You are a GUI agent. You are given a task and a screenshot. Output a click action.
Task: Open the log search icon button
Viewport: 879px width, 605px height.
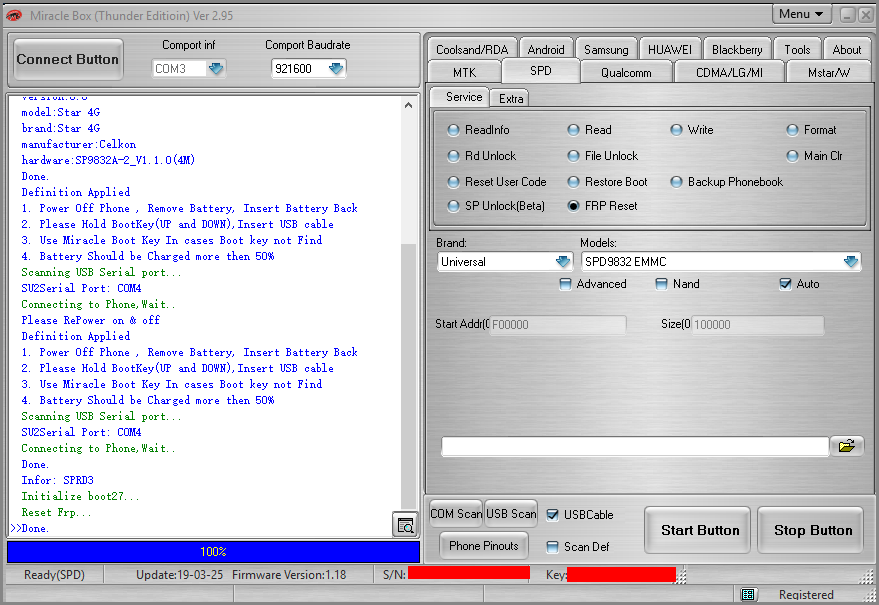tap(405, 525)
